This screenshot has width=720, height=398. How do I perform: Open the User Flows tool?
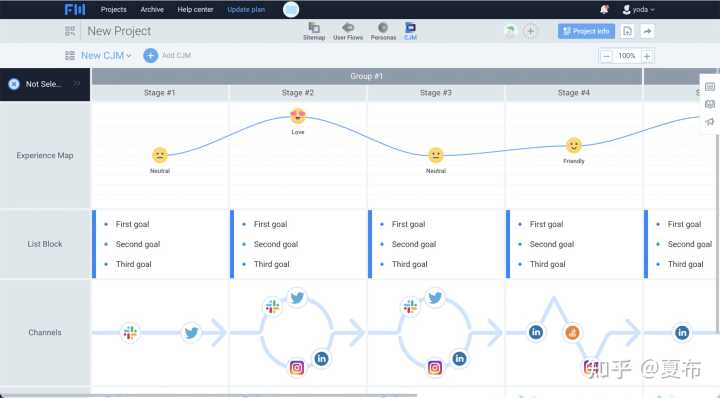(x=348, y=31)
